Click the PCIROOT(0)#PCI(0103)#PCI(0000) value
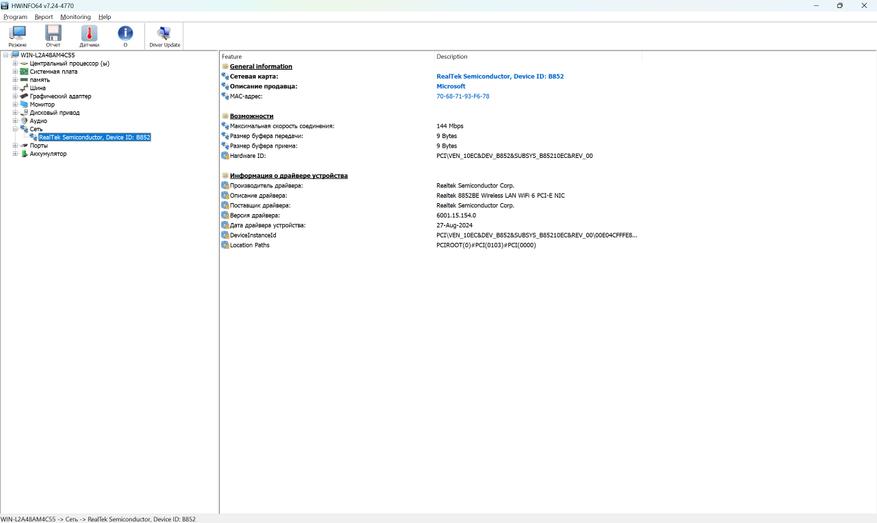Viewport: 877px width, 523px height. click(486, 245)
